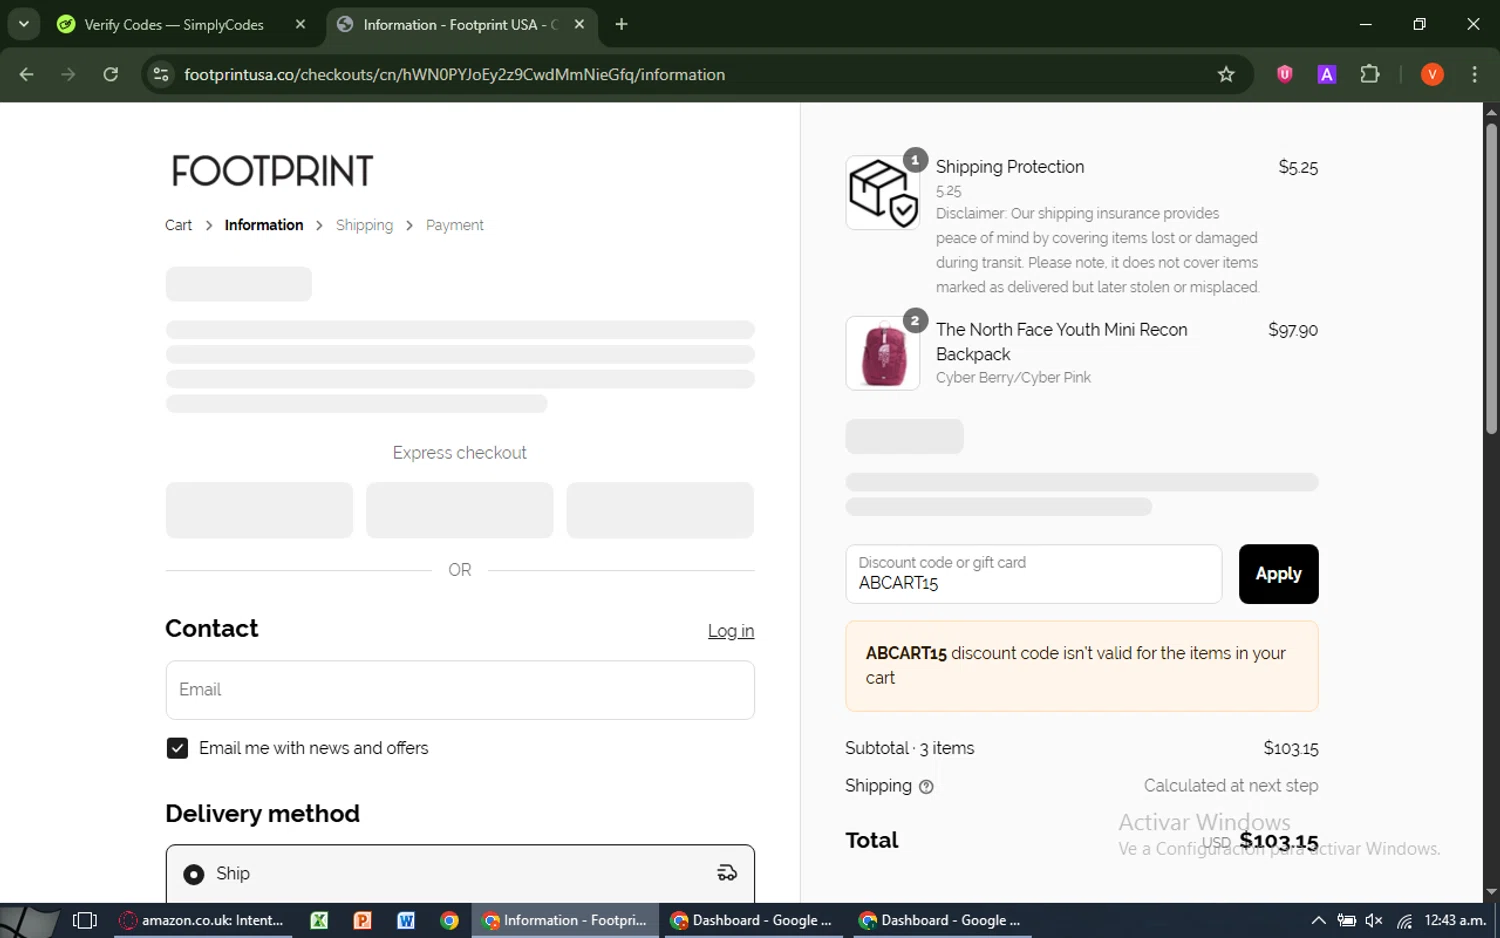Click the battery icon in system tray
This screenshot has height=938, width=1500.
pyautogui.click(x=1347, y=921)
